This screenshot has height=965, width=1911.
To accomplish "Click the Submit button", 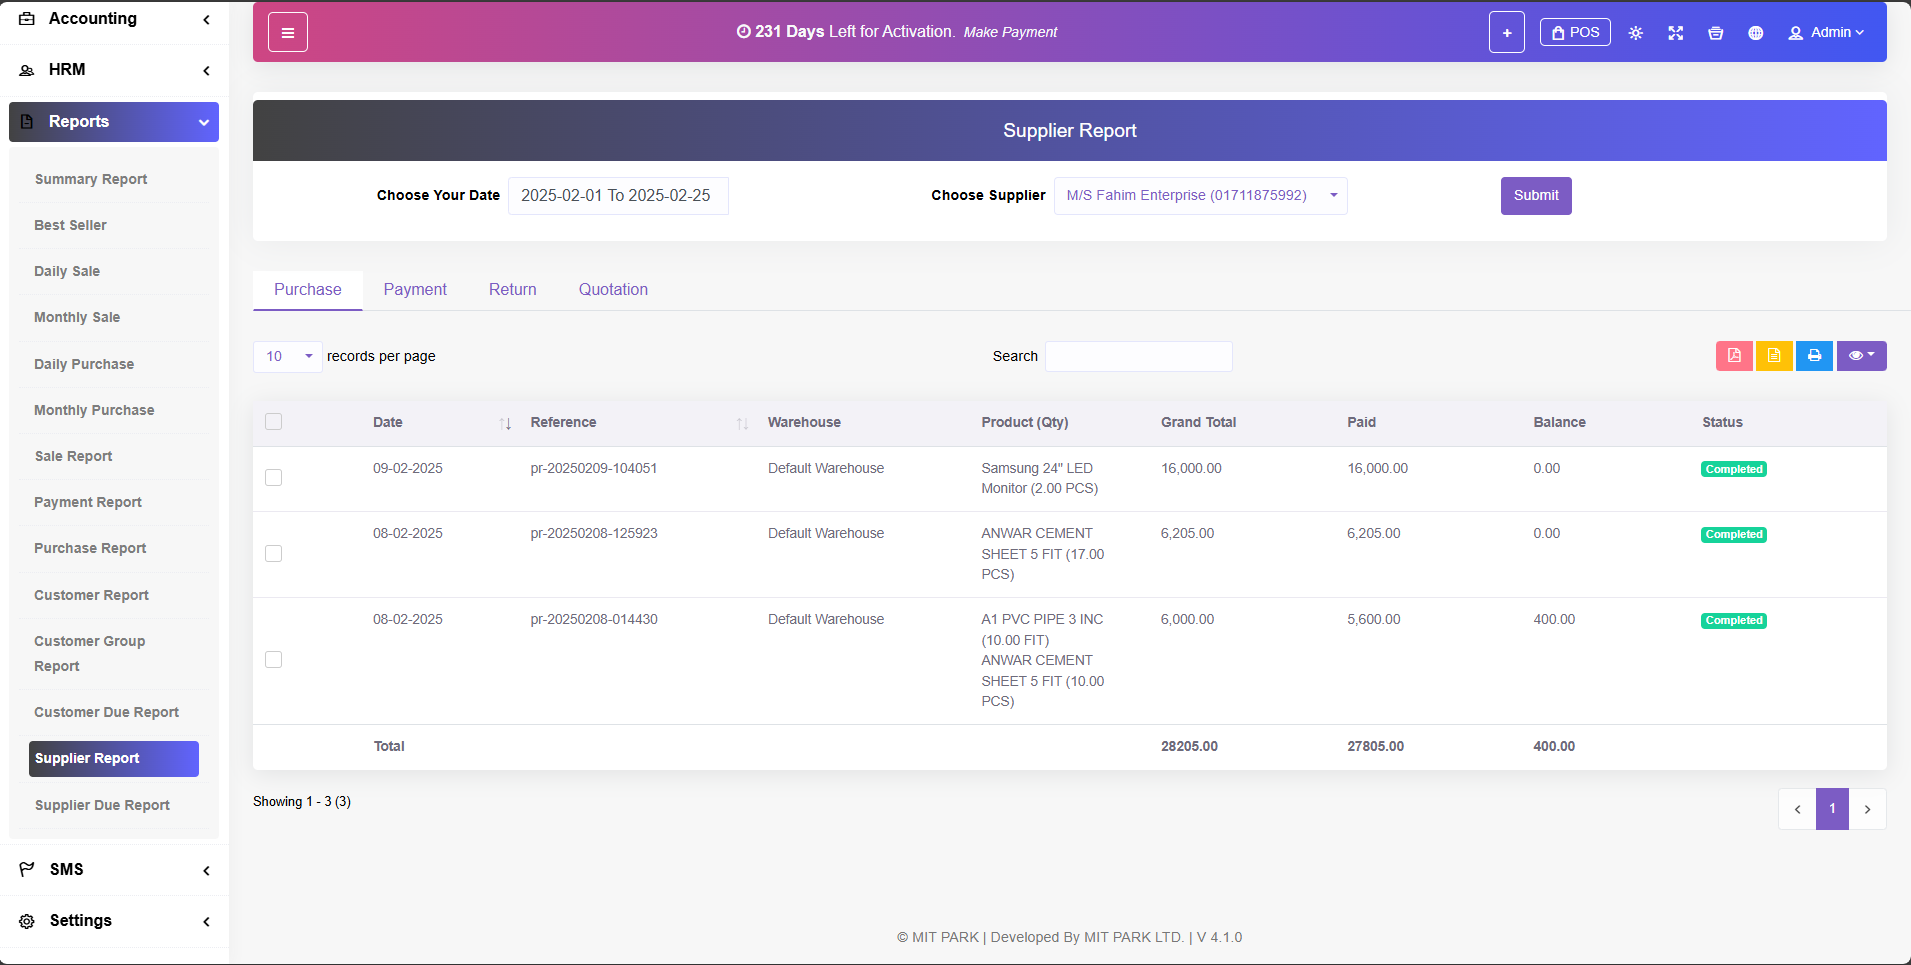I will (1535, 196).
